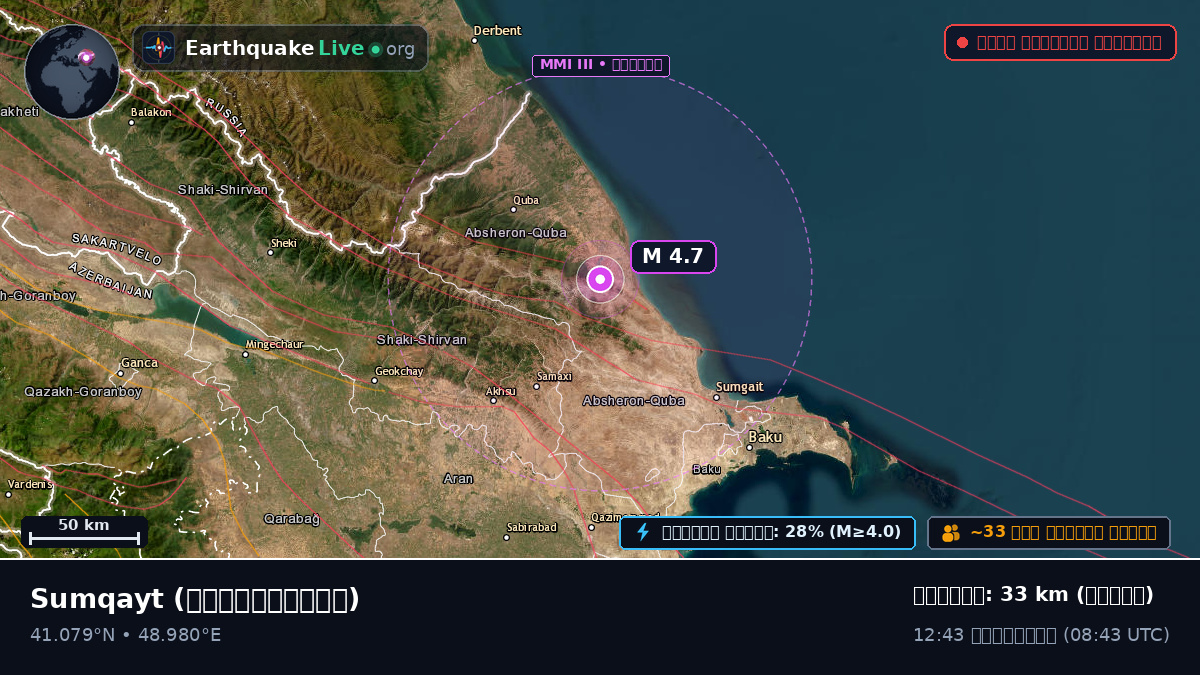
Task: Select the Sheki city label
Action: point(284,243)
